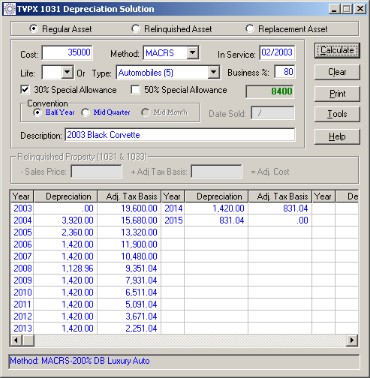Click the TVPX app icon in title bar

coord(9,9)
